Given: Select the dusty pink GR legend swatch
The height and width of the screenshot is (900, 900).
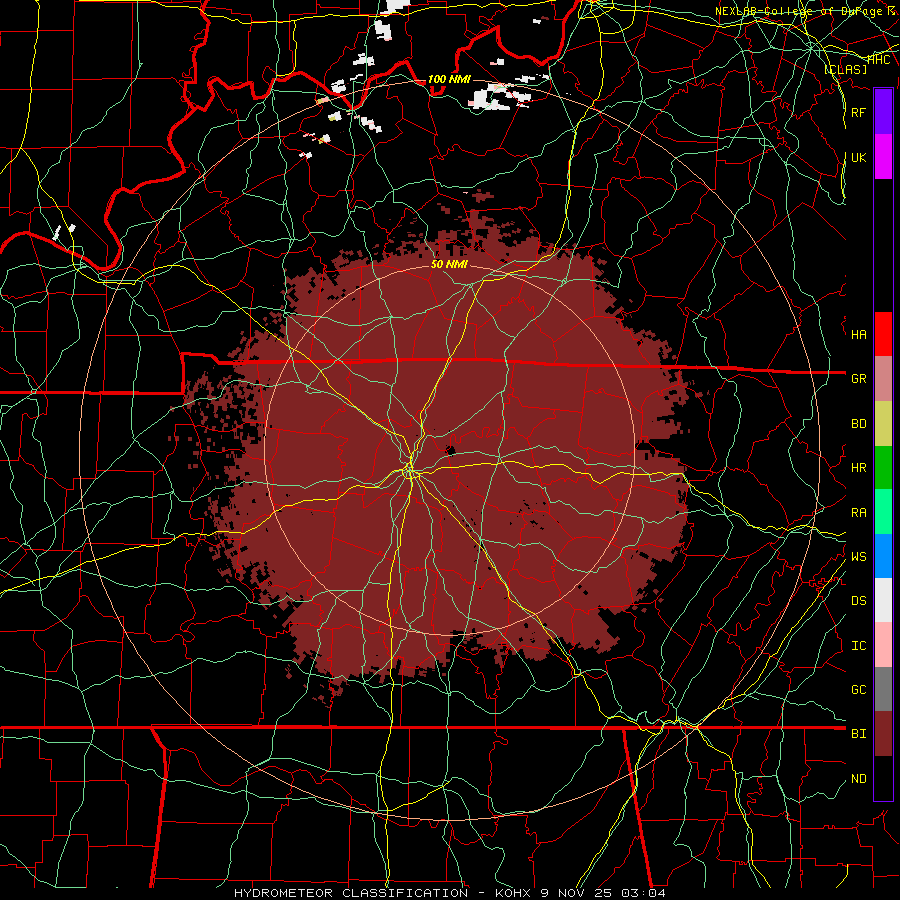Looking at the screenshot, I should [x=883, y=379].
